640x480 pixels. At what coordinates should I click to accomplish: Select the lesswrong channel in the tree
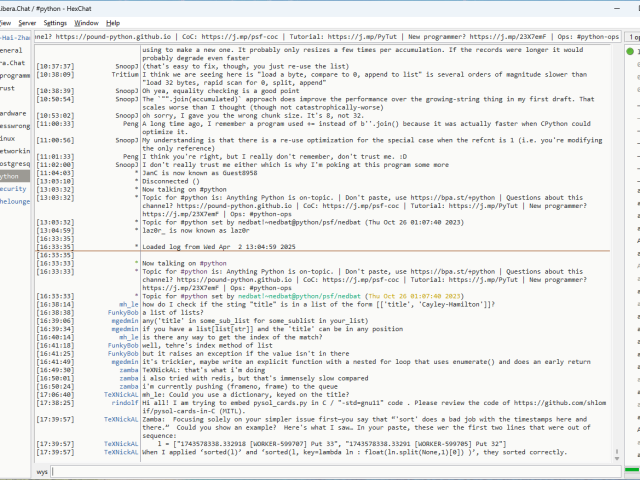[14, 126]
